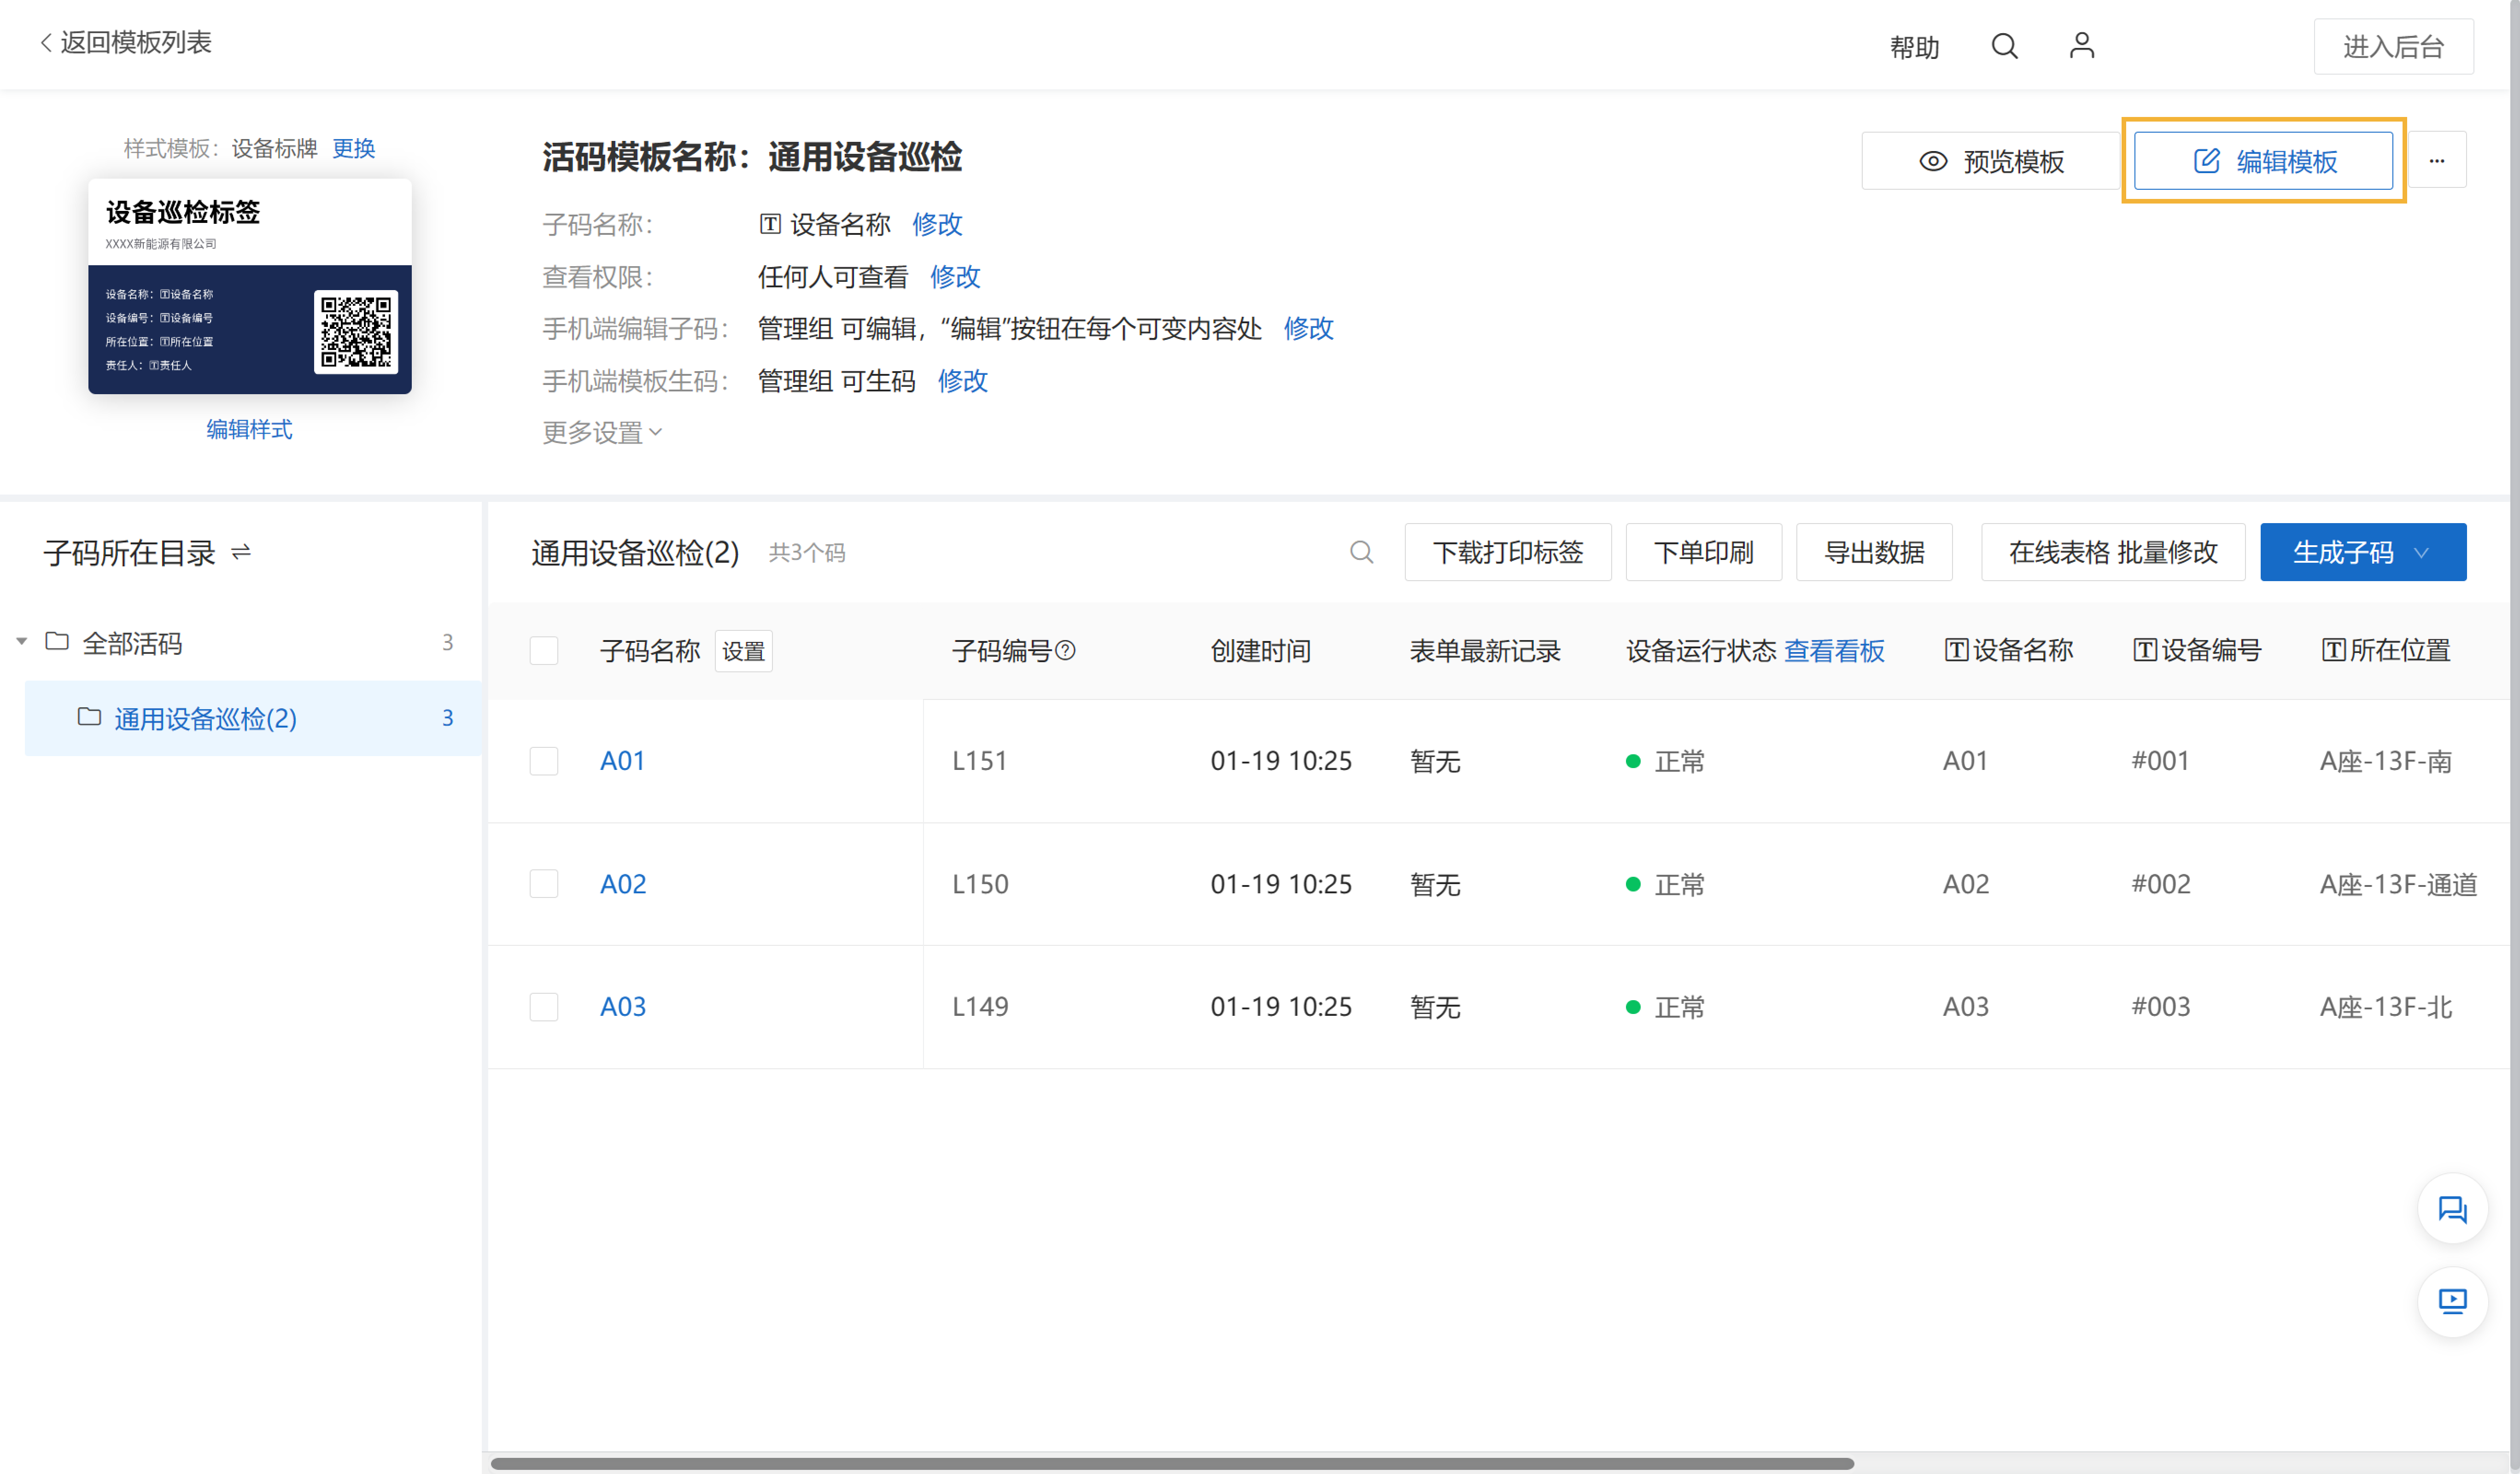Click cell #002
Screen dimensions: 2520x1474
tap(2161, 884)
